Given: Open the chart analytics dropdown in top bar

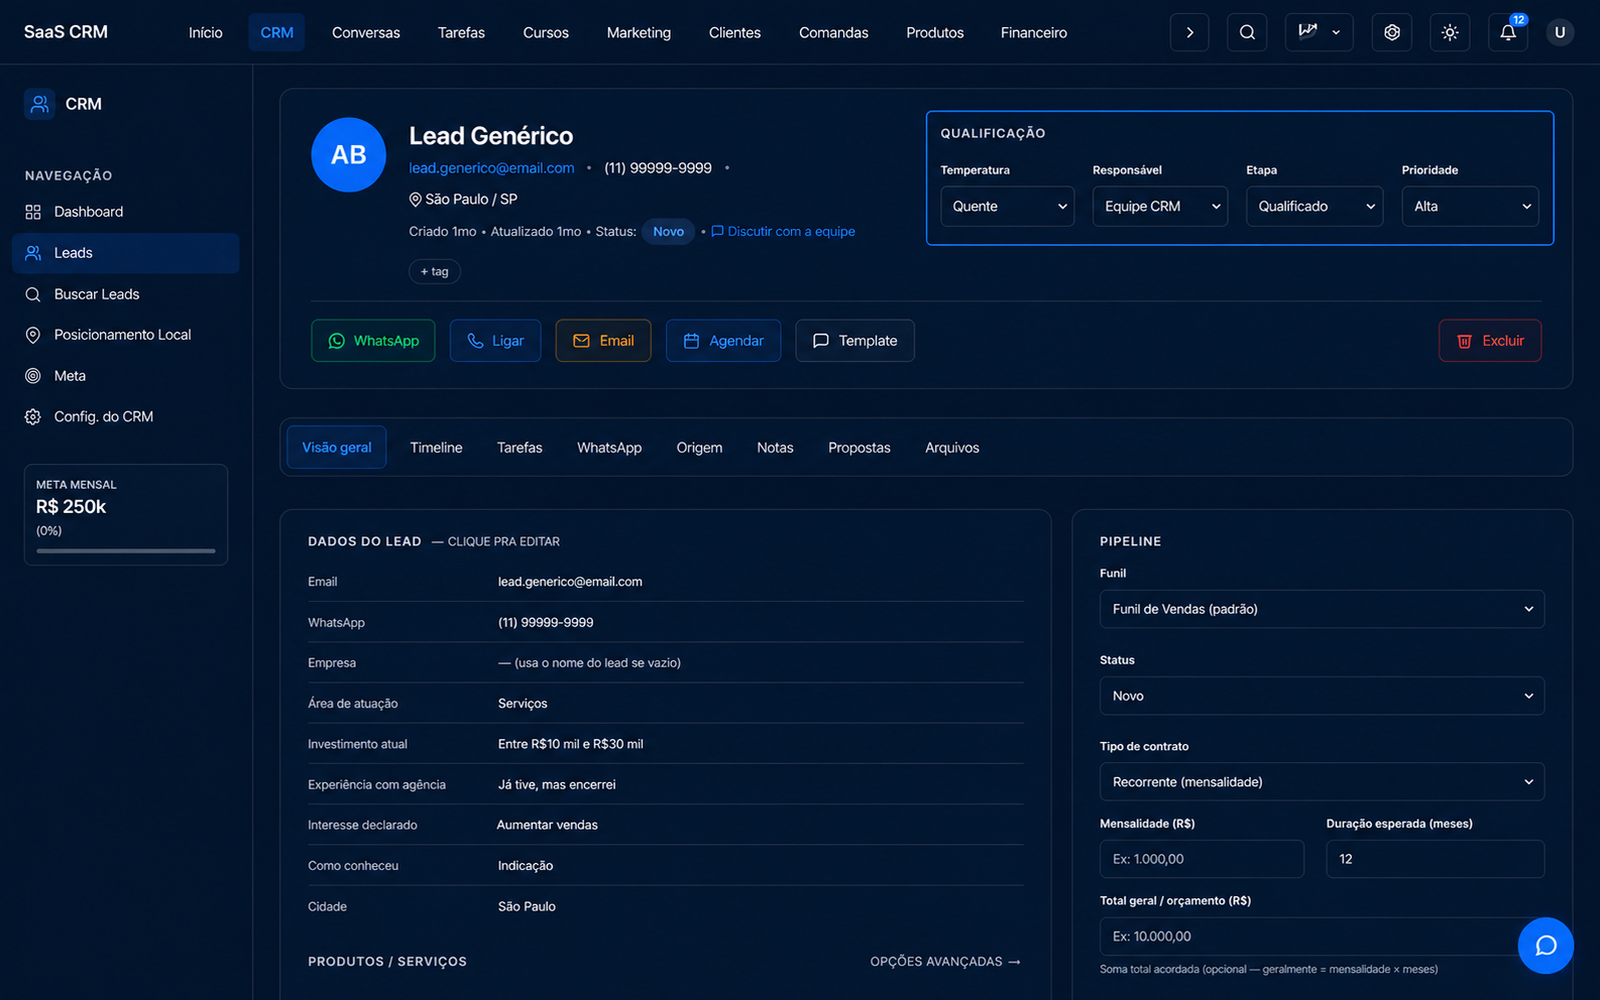Looking at the screenshot, I should [x=1319, y=32].
